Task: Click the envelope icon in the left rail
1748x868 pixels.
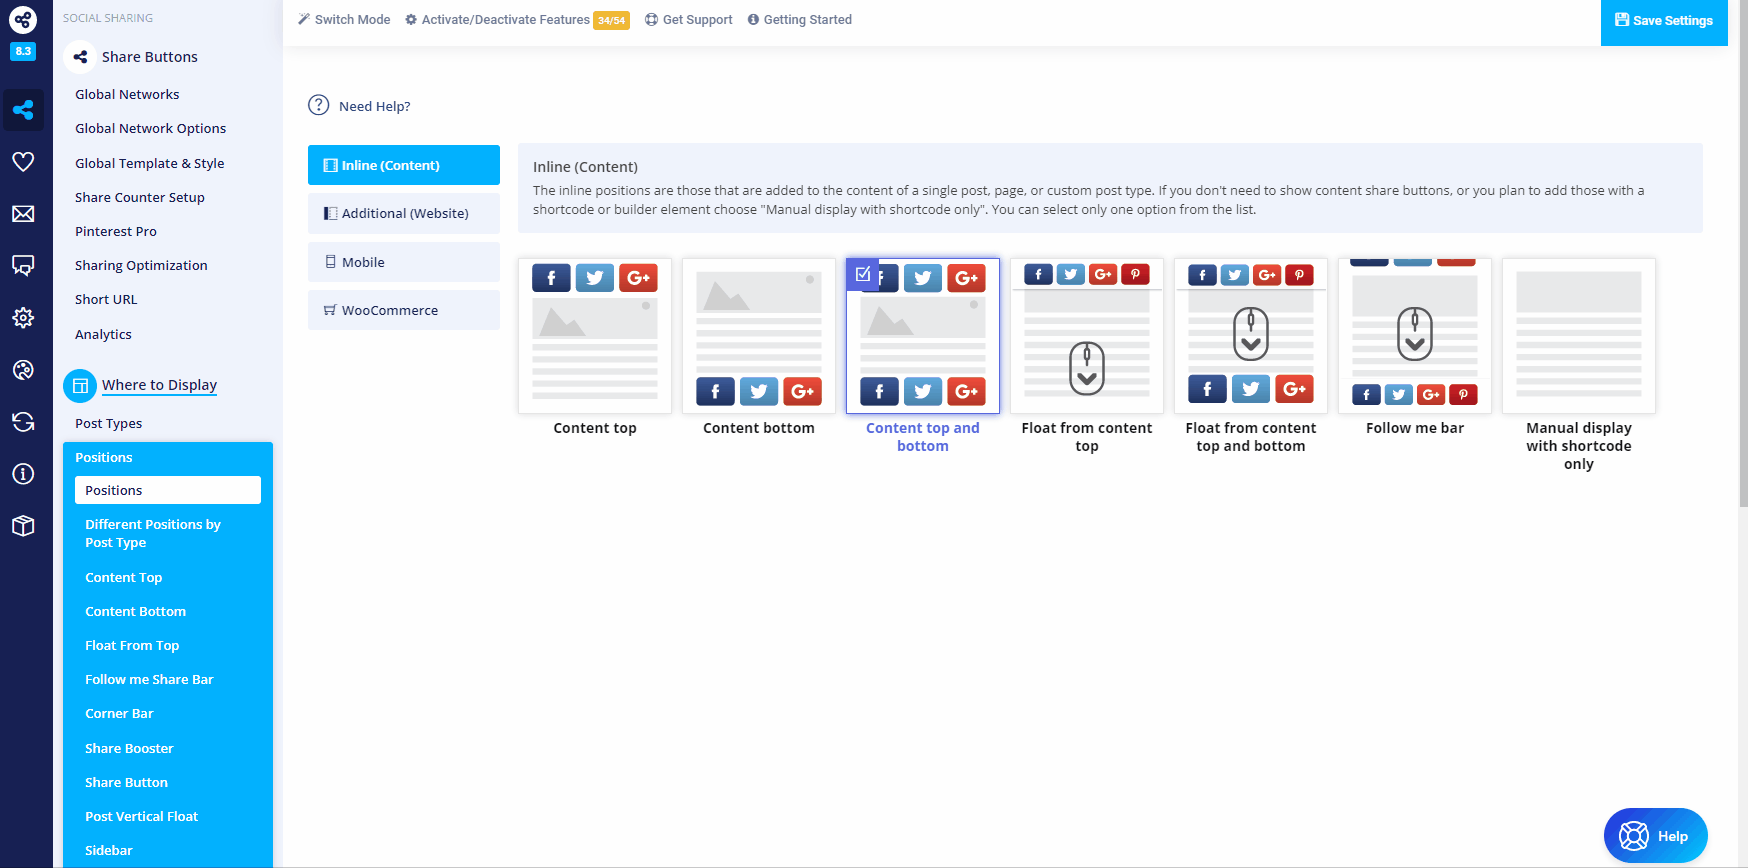Action: [23, 214]
